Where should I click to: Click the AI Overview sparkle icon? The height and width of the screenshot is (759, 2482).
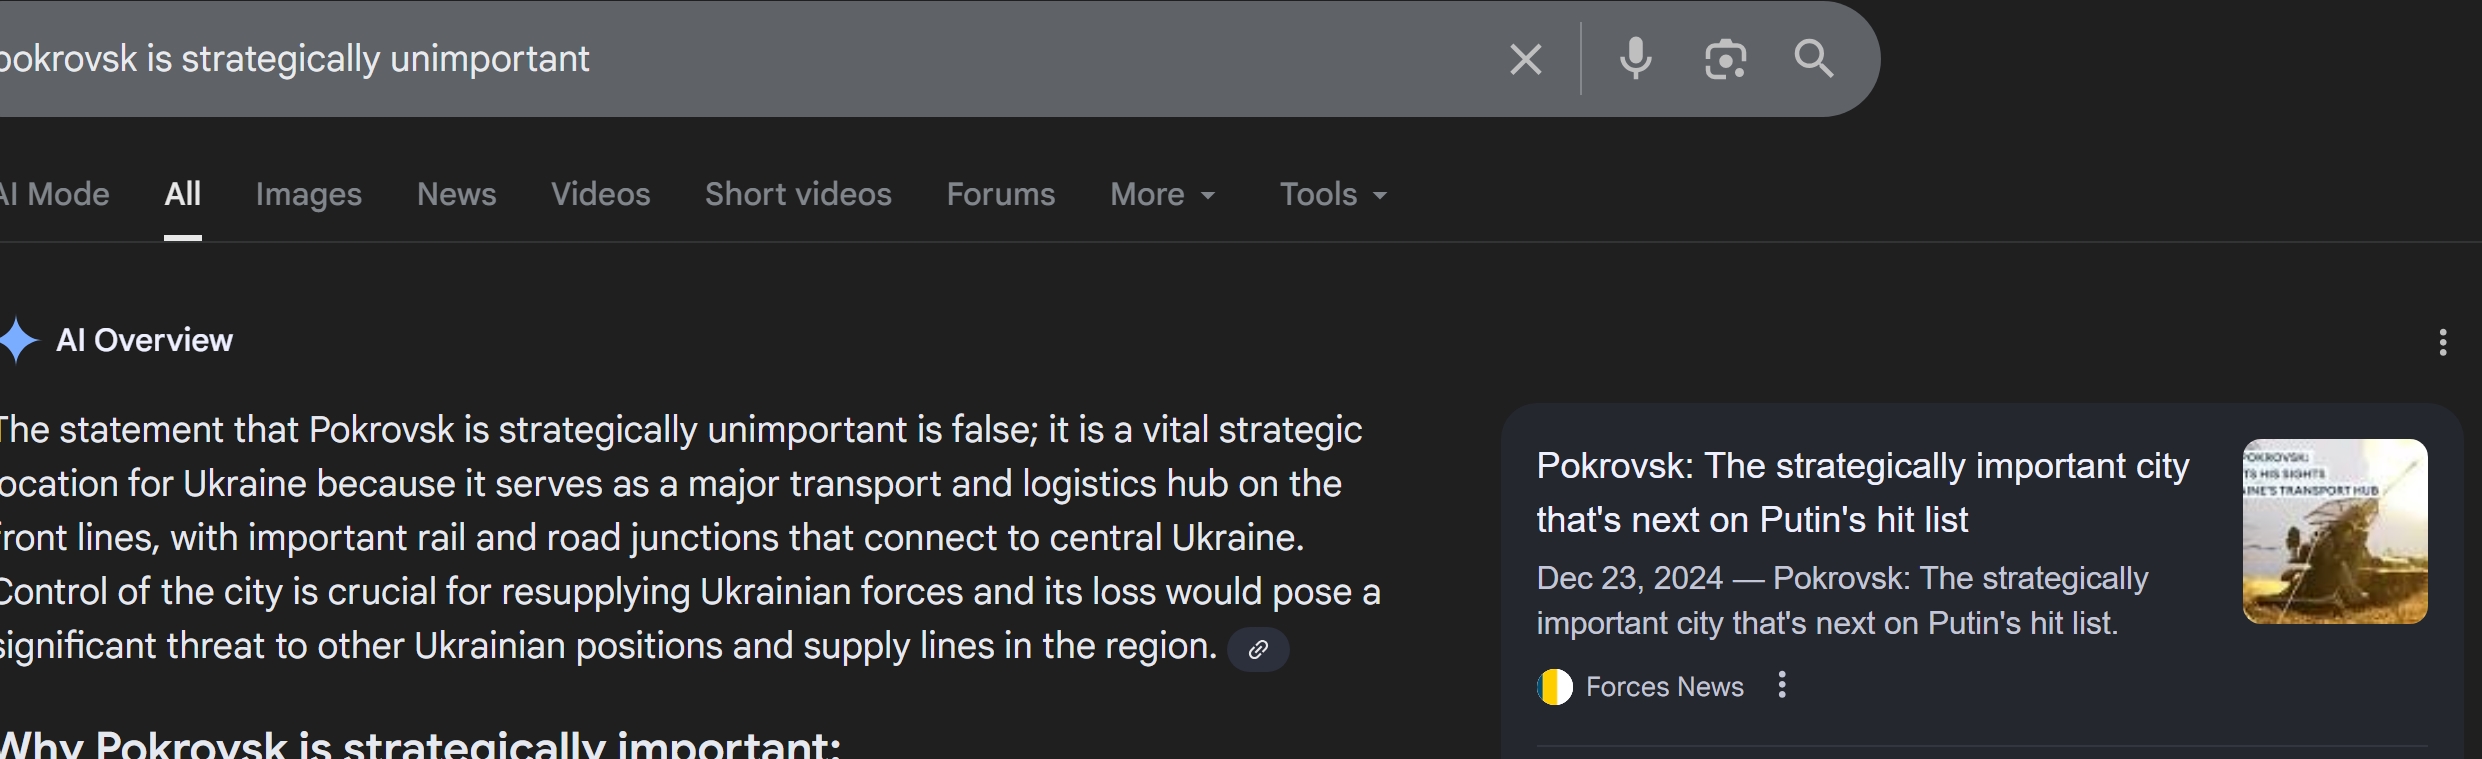[x=17, y=340]
